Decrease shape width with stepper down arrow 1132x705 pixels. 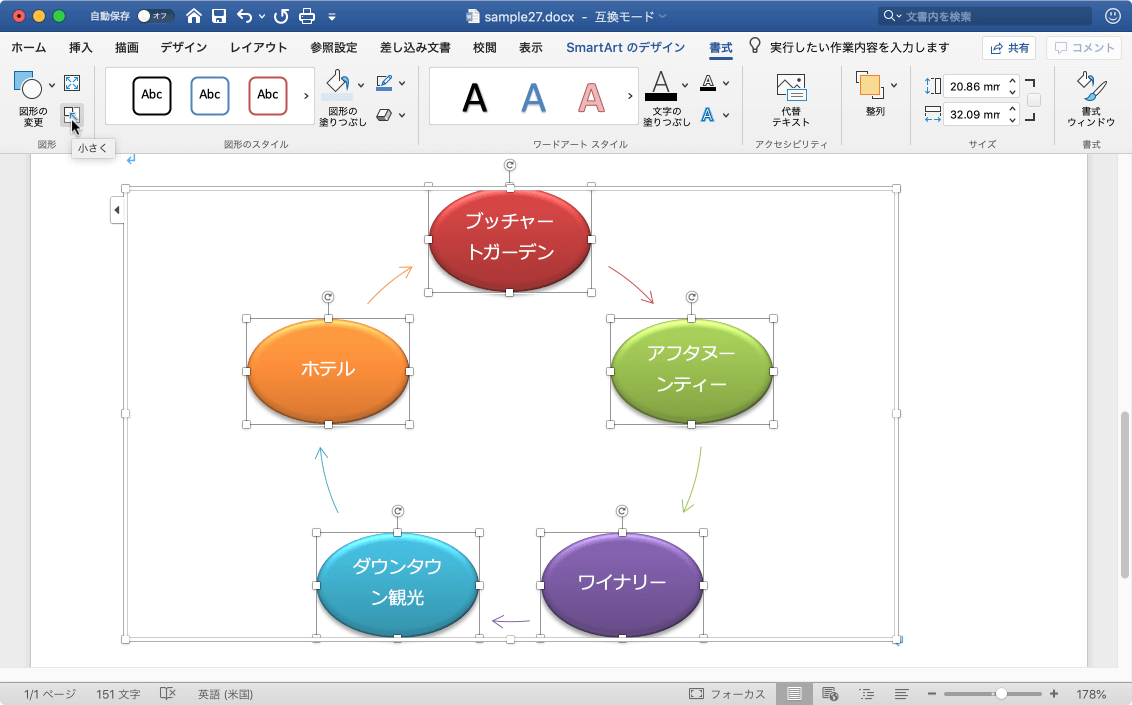[1013, 120]
